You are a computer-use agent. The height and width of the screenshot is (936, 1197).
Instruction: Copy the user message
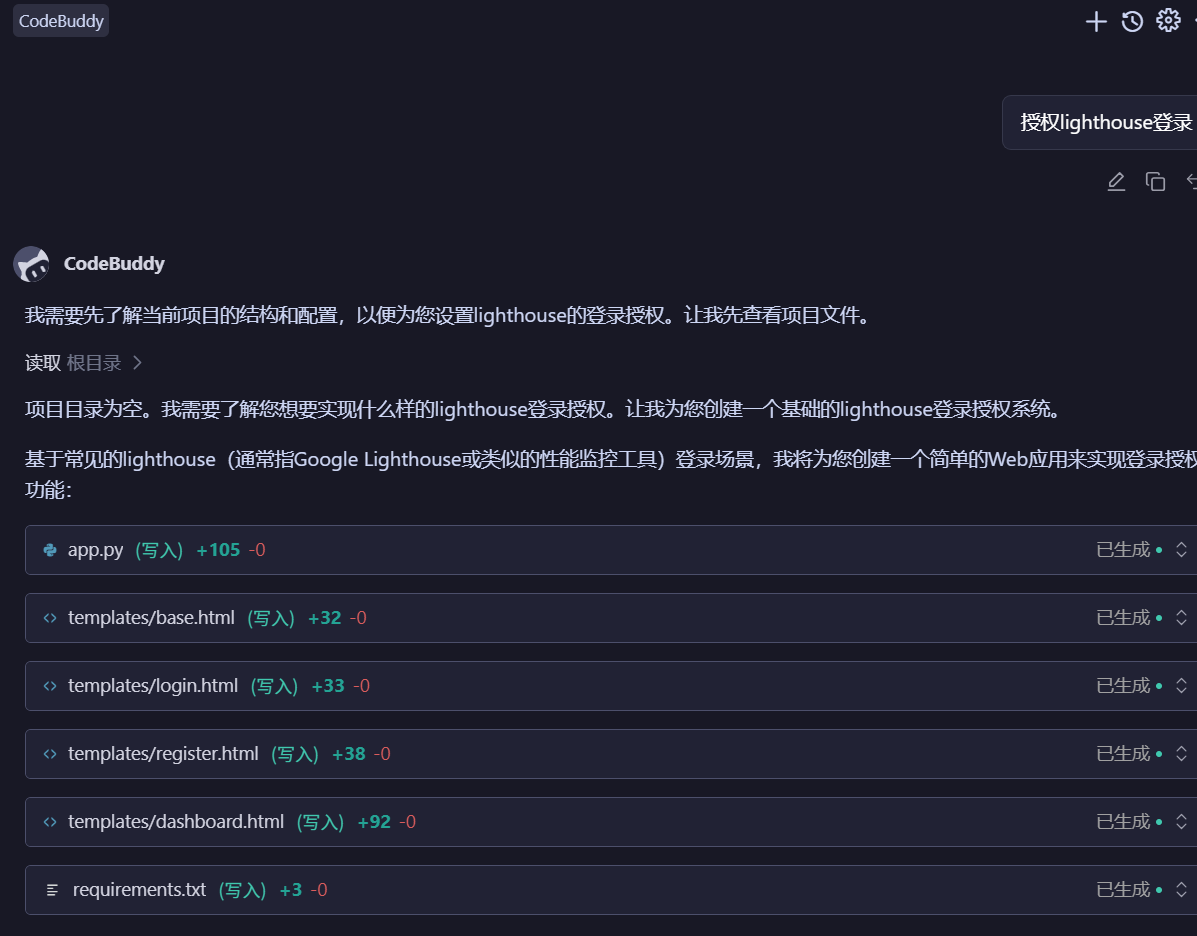tap(1155, 182)
